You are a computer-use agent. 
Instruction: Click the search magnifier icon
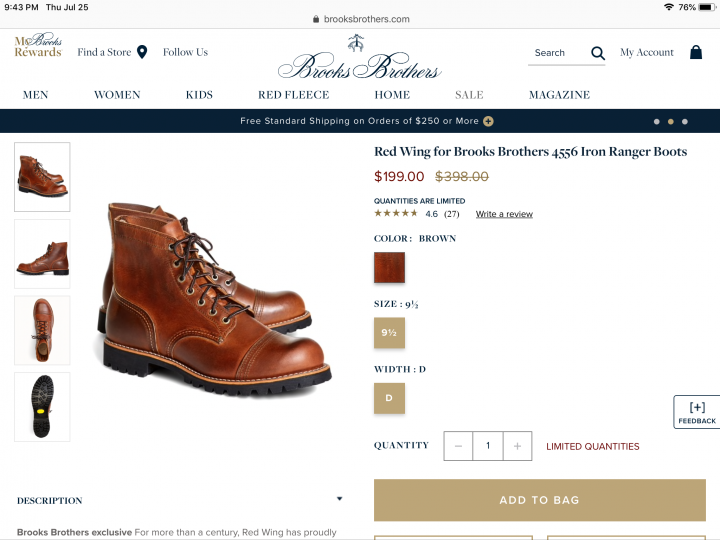coord(598,53)
